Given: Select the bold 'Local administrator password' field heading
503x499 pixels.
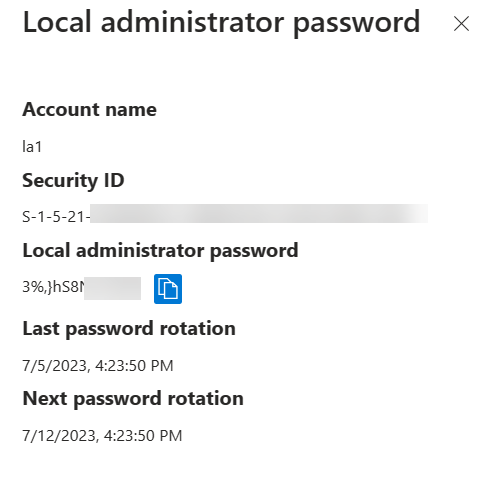Looking at the screenshot, I should tap(160, 251).
